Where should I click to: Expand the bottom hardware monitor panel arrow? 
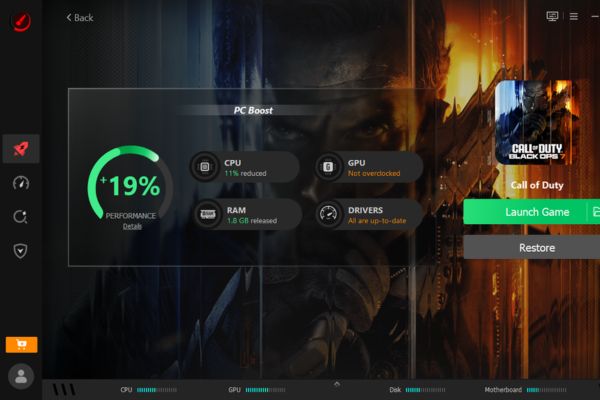(337, 384)
